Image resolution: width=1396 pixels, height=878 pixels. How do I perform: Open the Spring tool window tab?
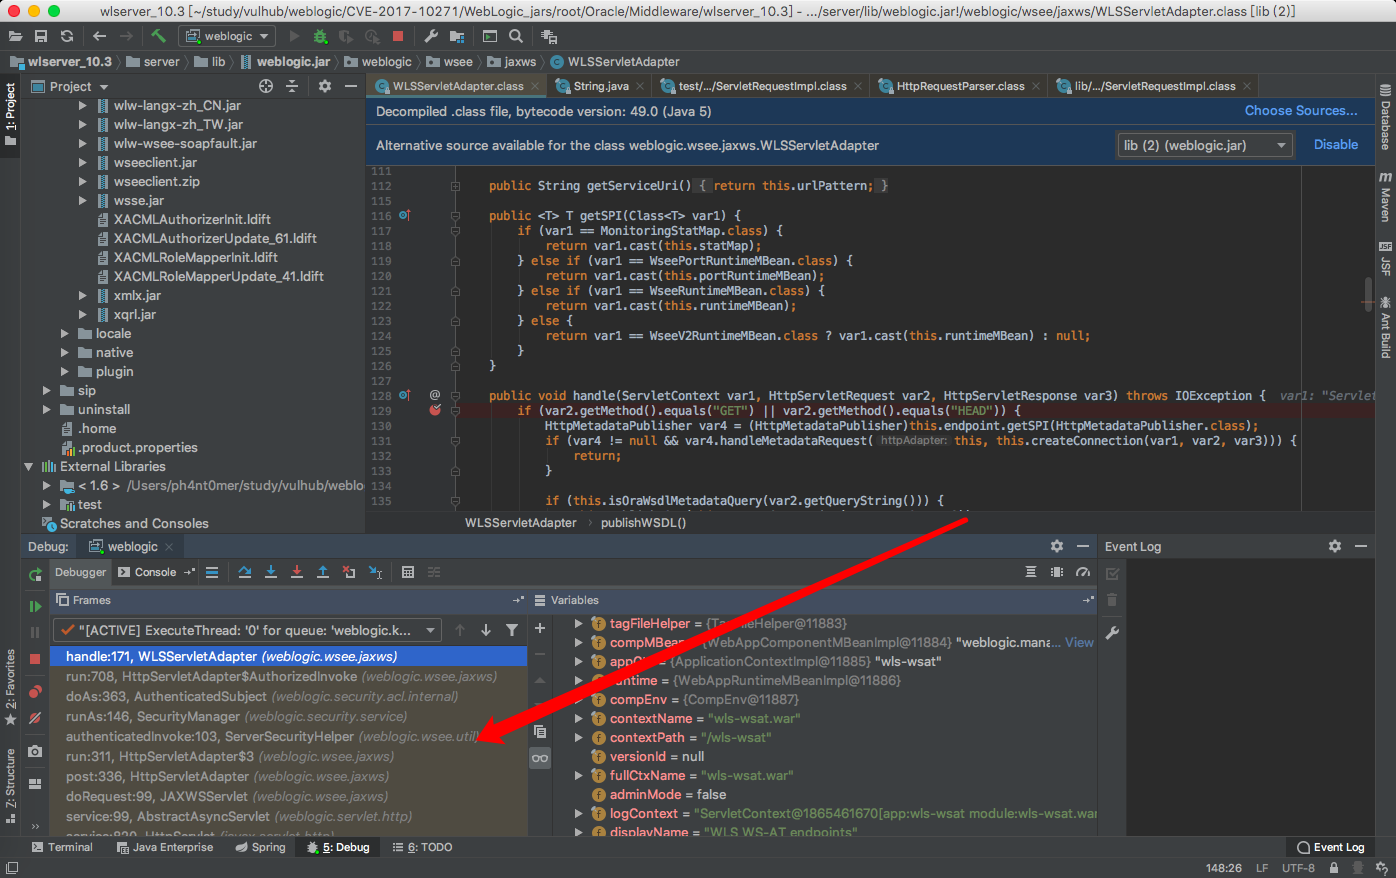point(260,847)
